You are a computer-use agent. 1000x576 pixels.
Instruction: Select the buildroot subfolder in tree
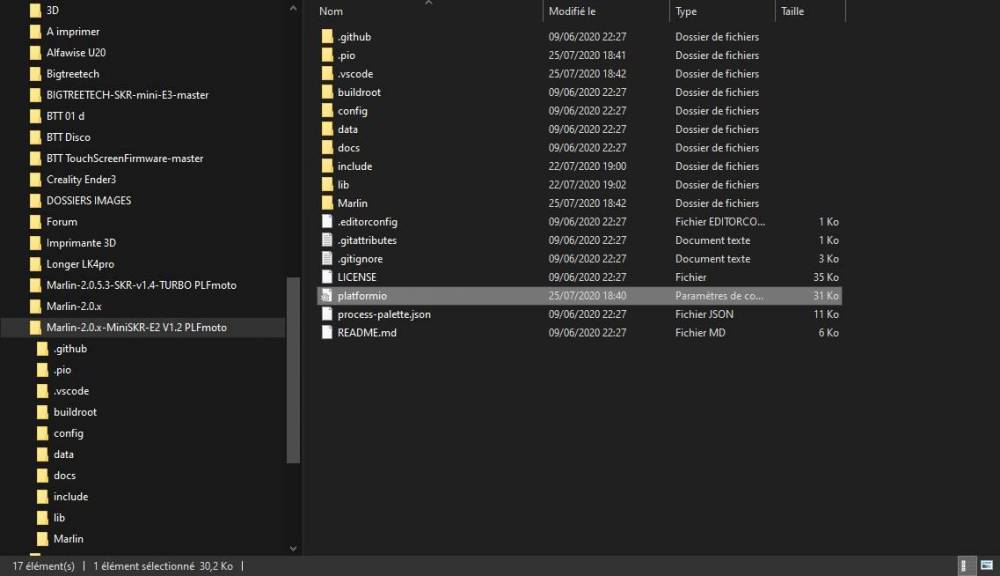[75, 411]
